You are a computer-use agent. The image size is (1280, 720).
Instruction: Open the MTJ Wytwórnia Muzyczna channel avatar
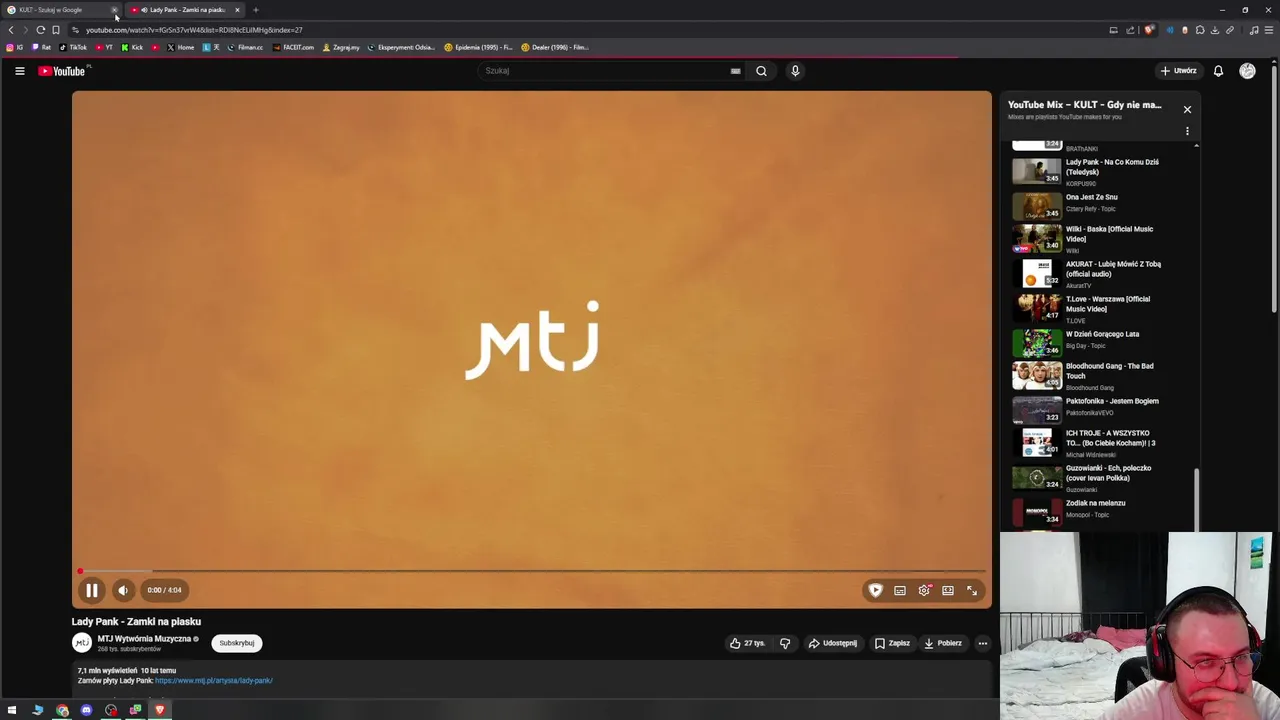tap(82, 643)
